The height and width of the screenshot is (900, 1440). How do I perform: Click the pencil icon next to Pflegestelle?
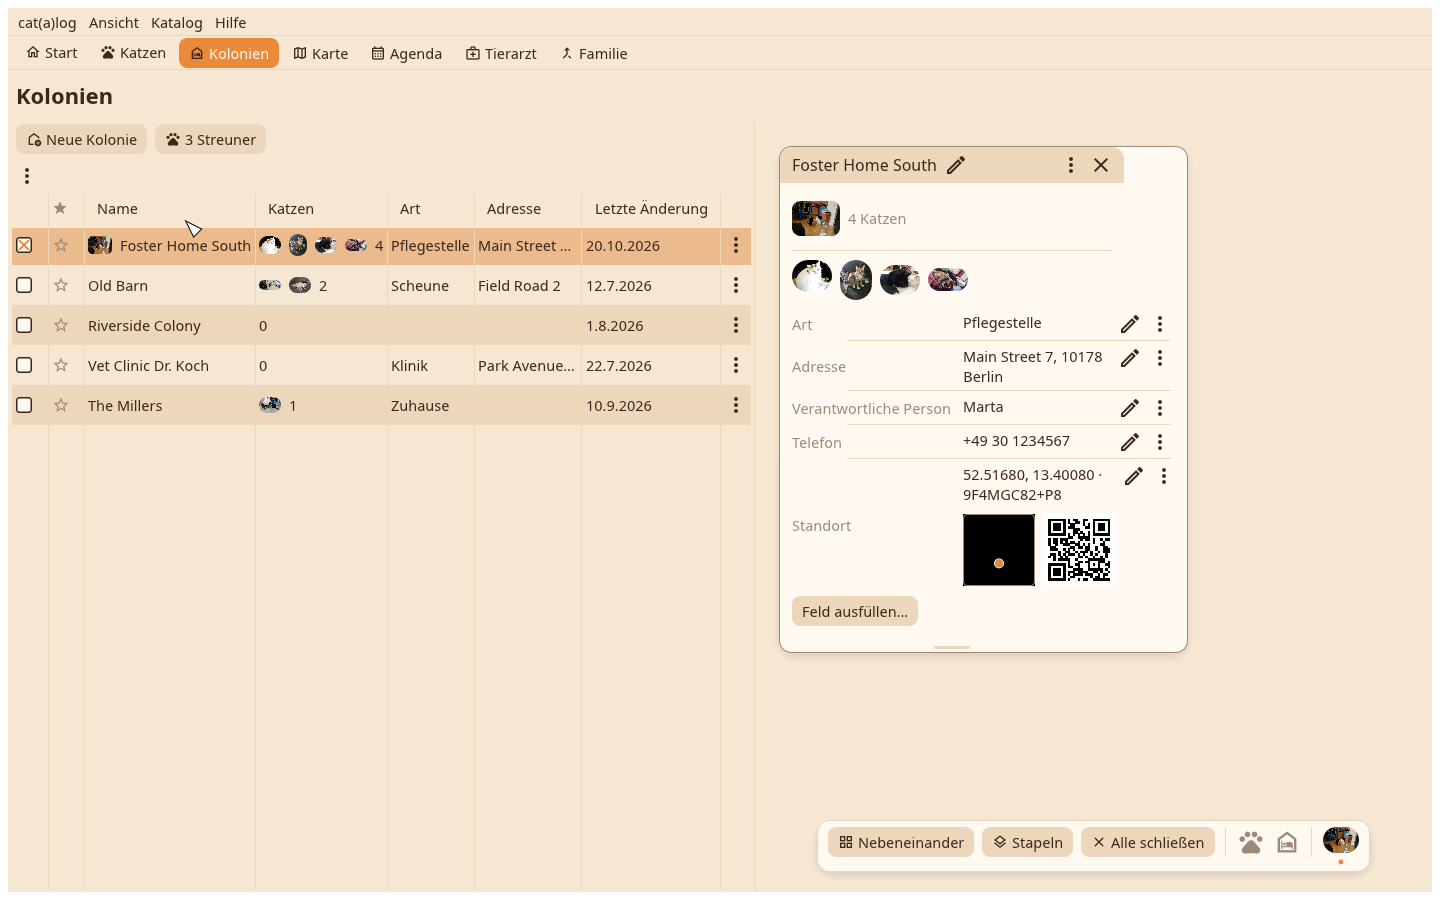1130,324
